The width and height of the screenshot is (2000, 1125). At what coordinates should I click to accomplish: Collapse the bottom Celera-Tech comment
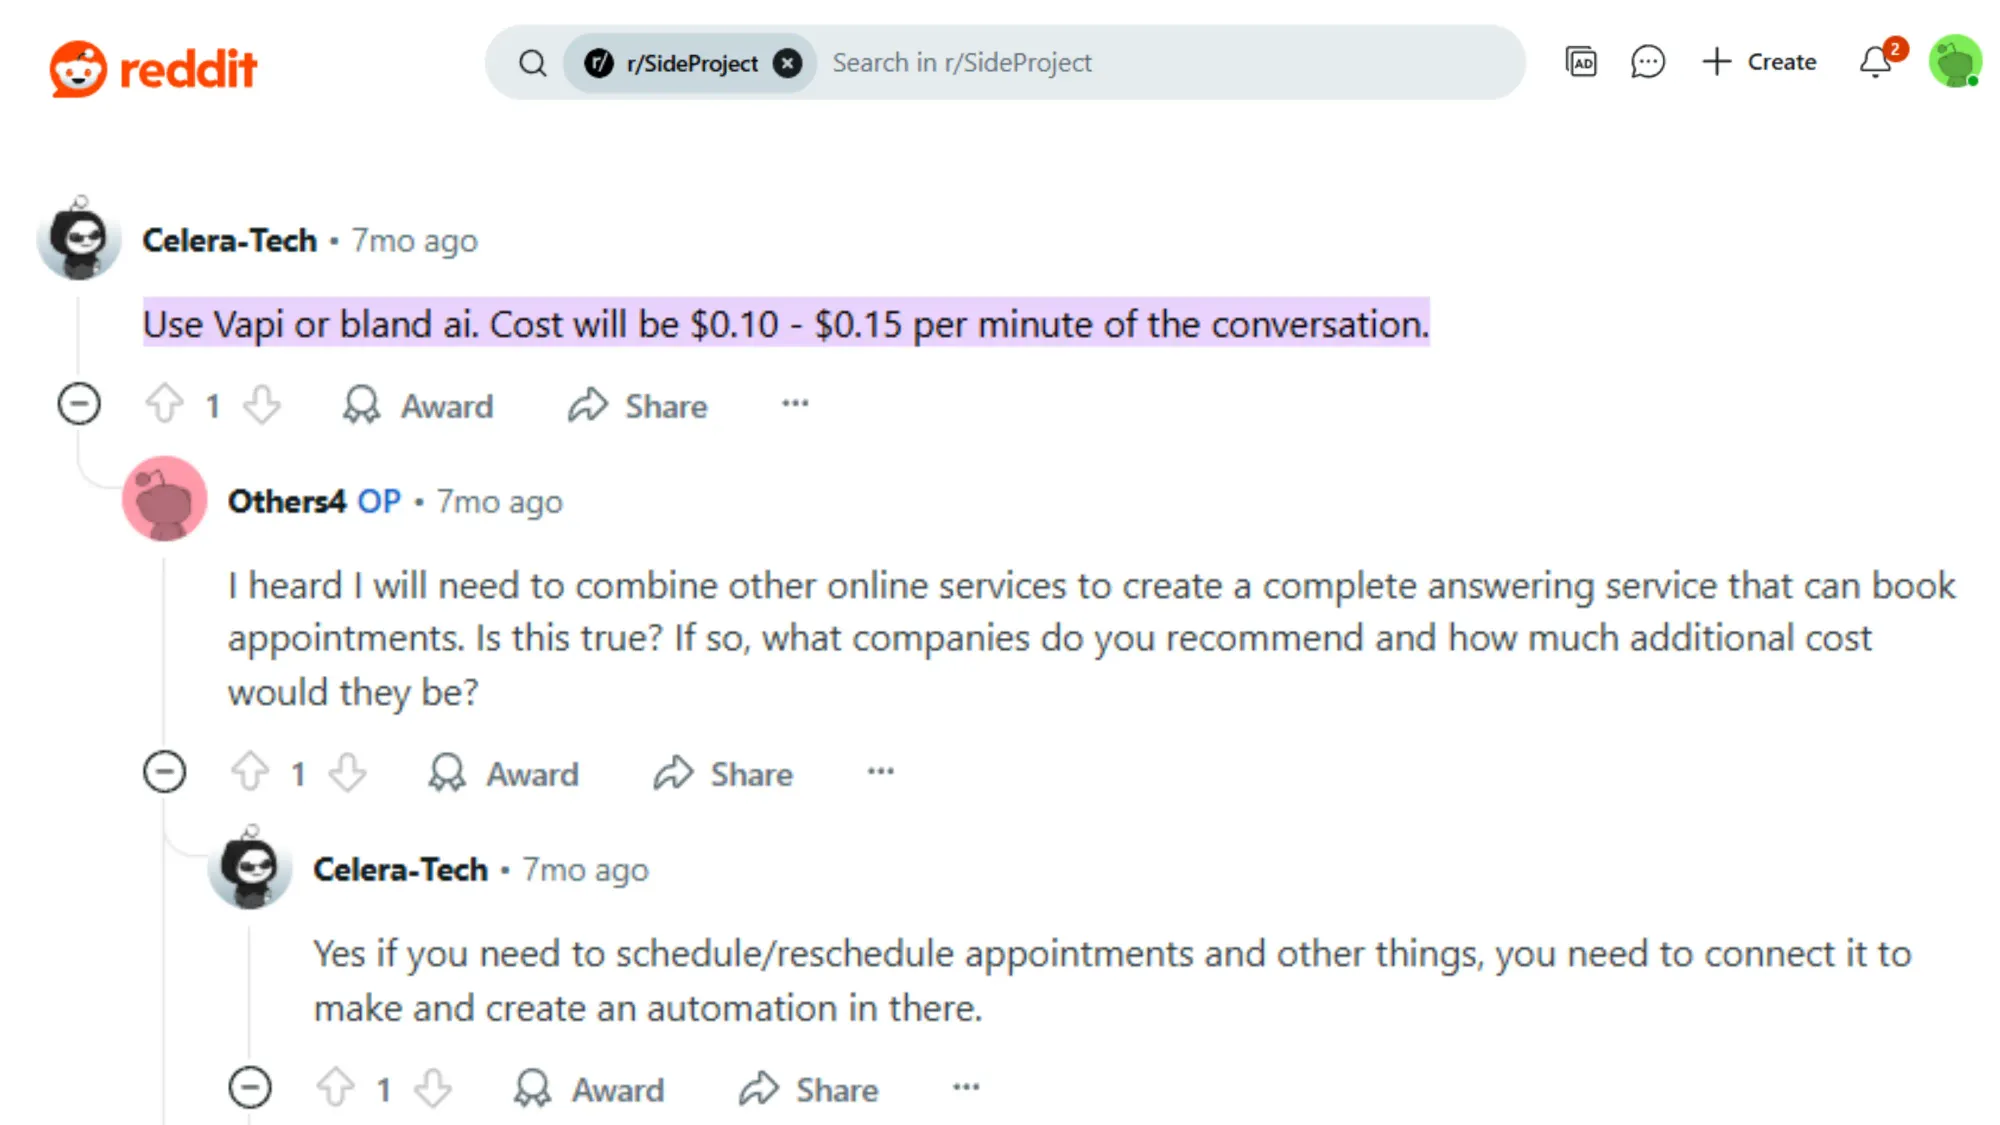(250, 1088)
